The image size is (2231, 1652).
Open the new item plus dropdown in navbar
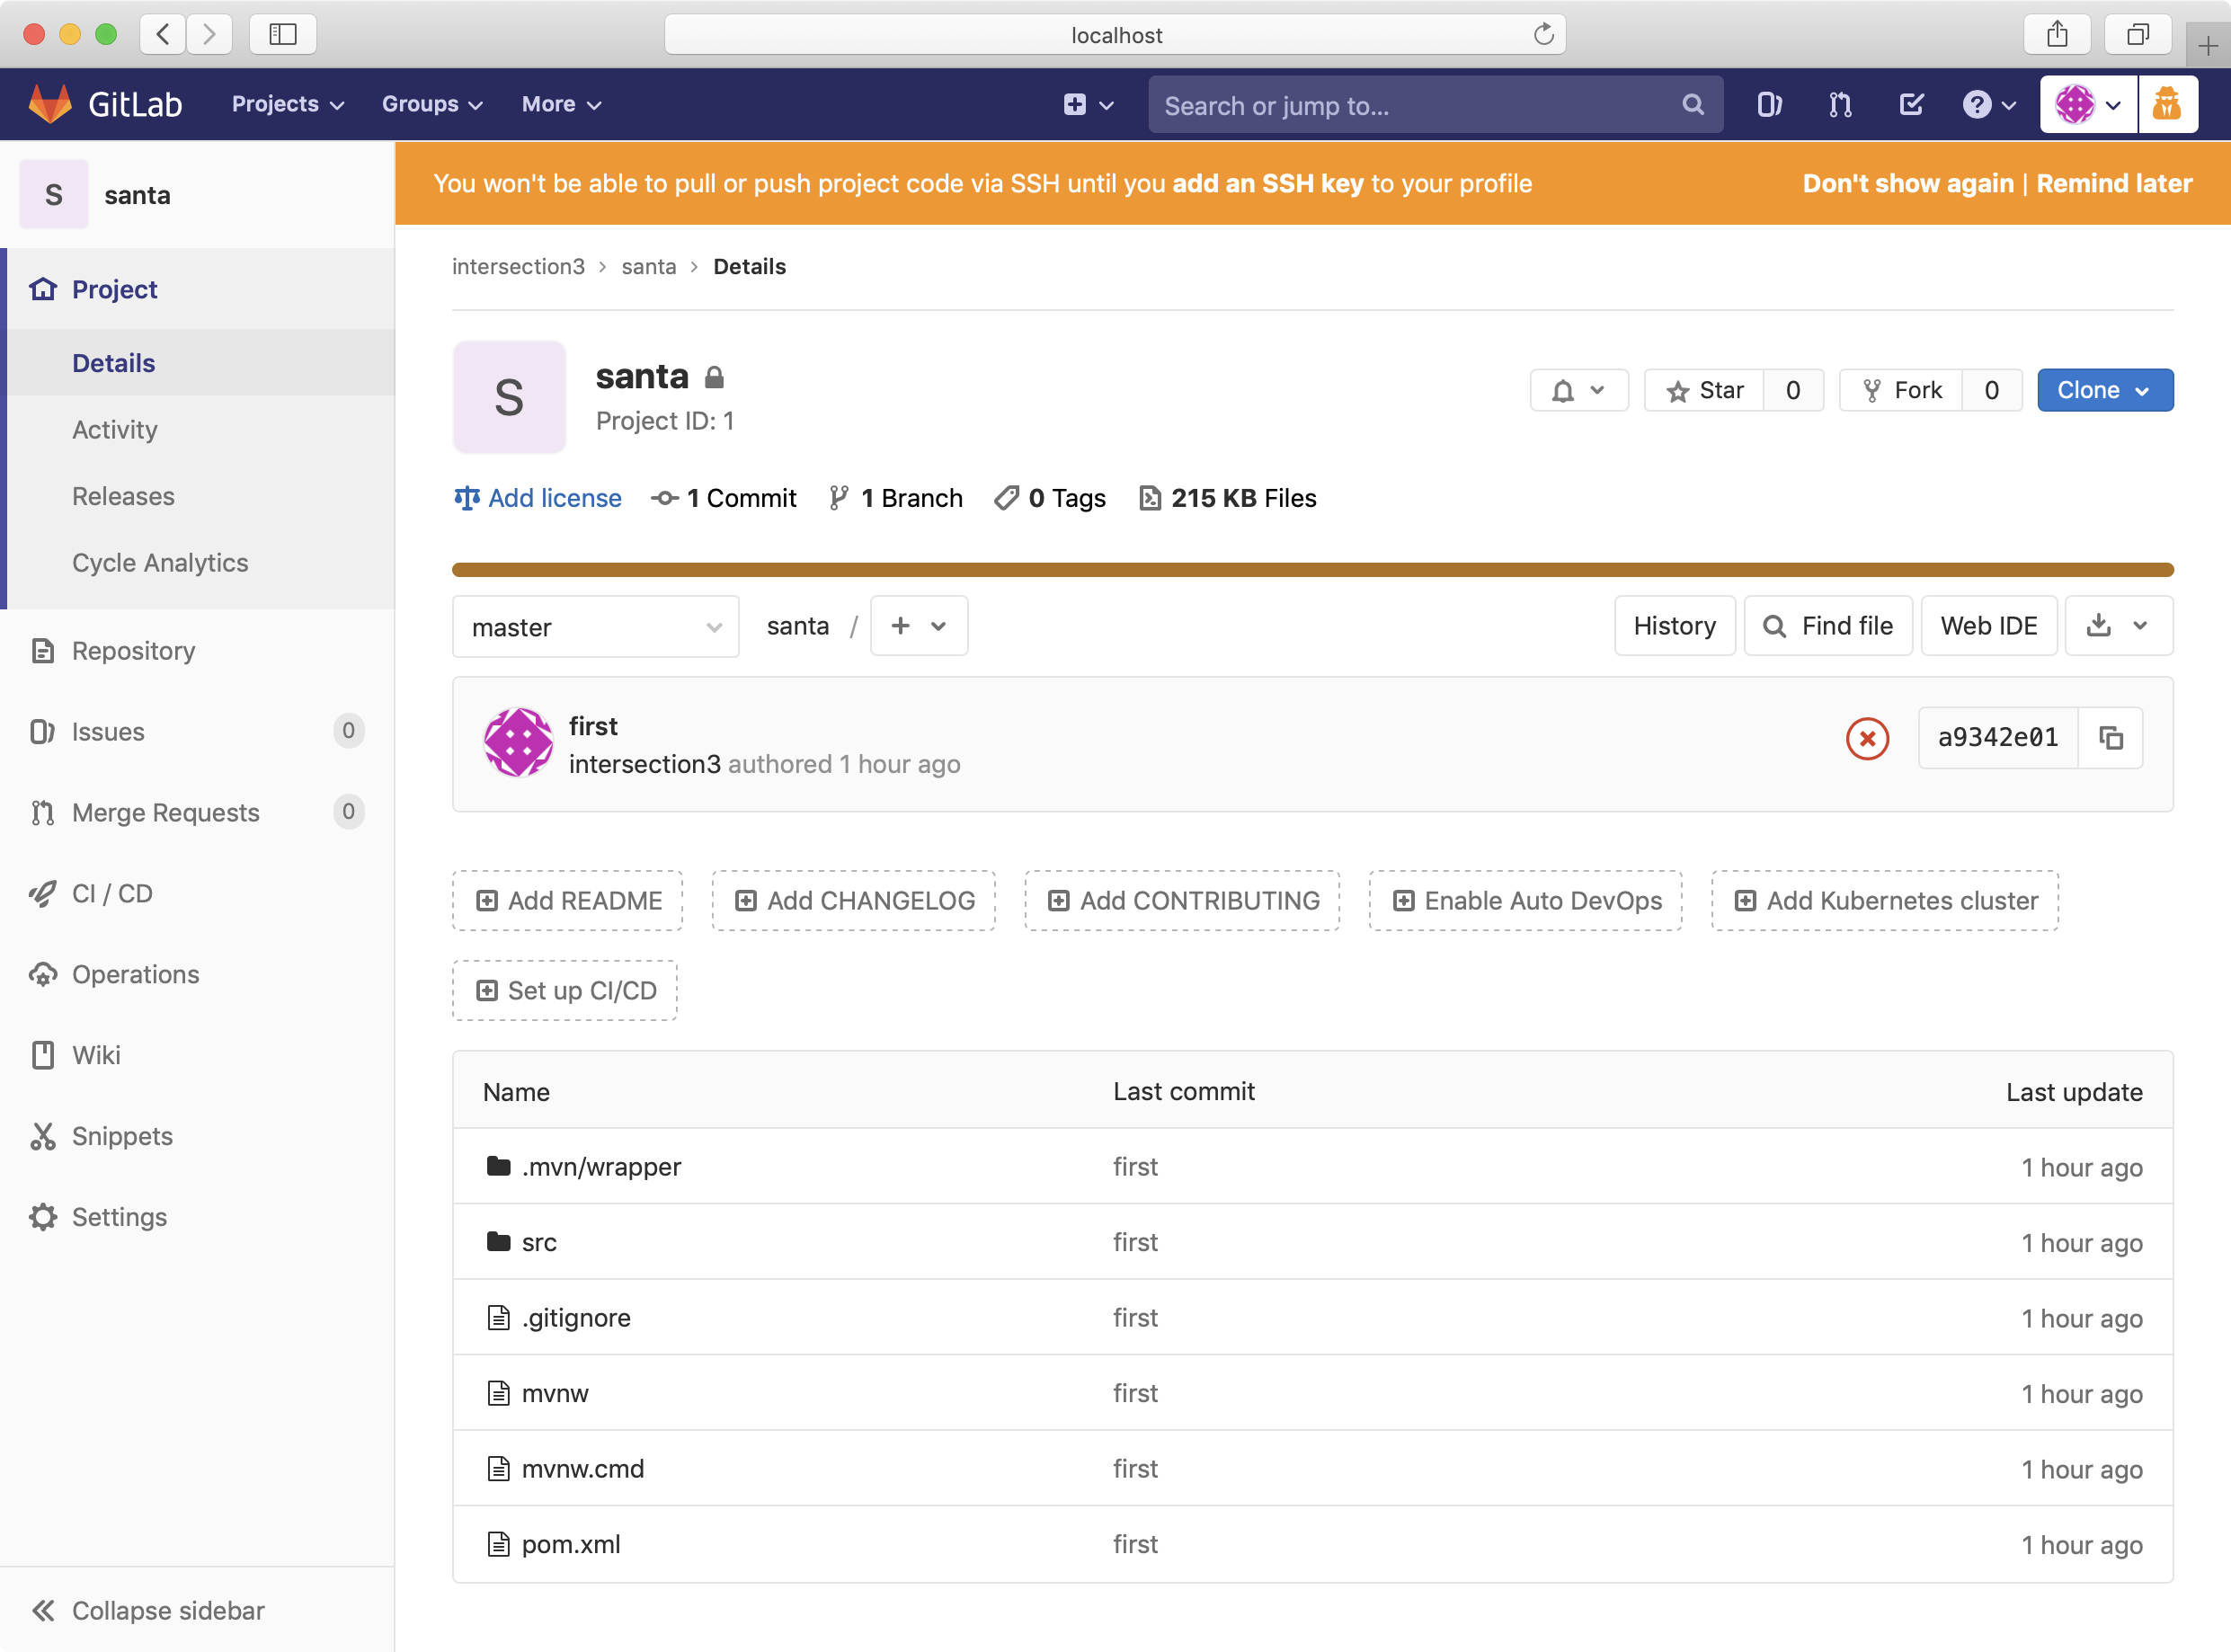(1088, 104)
